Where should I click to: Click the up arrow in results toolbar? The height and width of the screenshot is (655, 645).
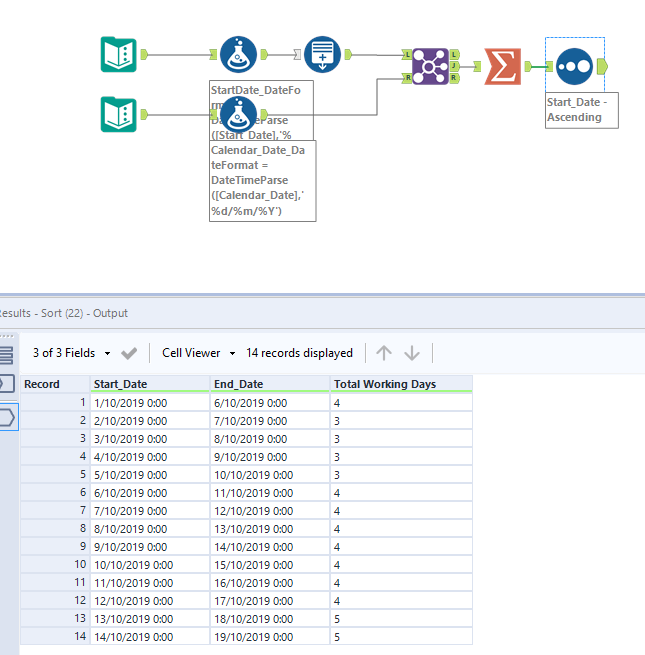384,353
